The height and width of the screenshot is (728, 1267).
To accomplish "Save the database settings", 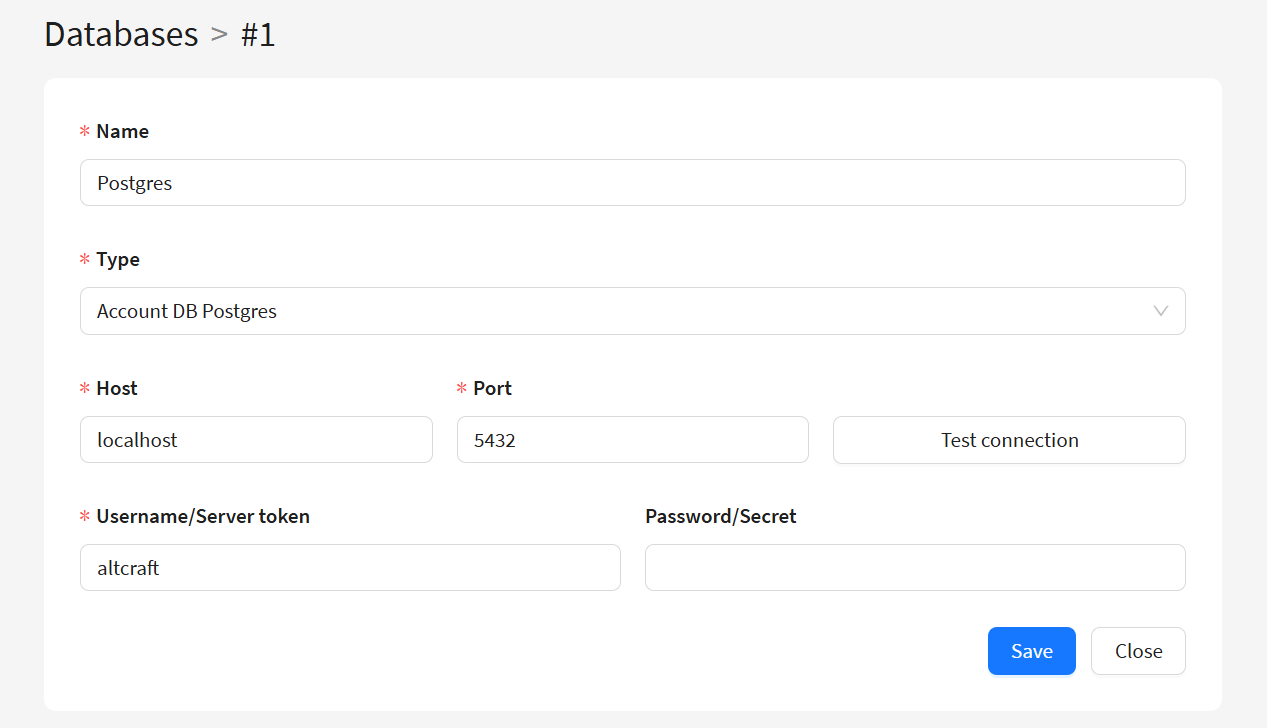I will pos(1031,651).
